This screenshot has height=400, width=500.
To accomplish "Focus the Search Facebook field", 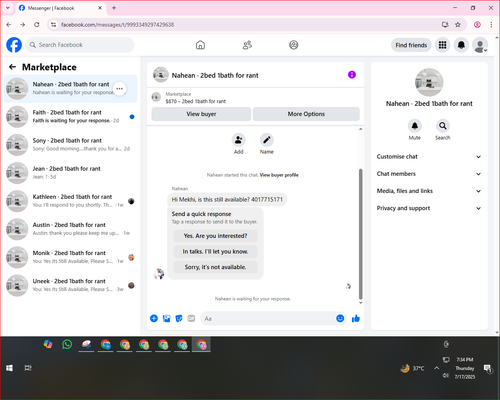I will (80, 45).
